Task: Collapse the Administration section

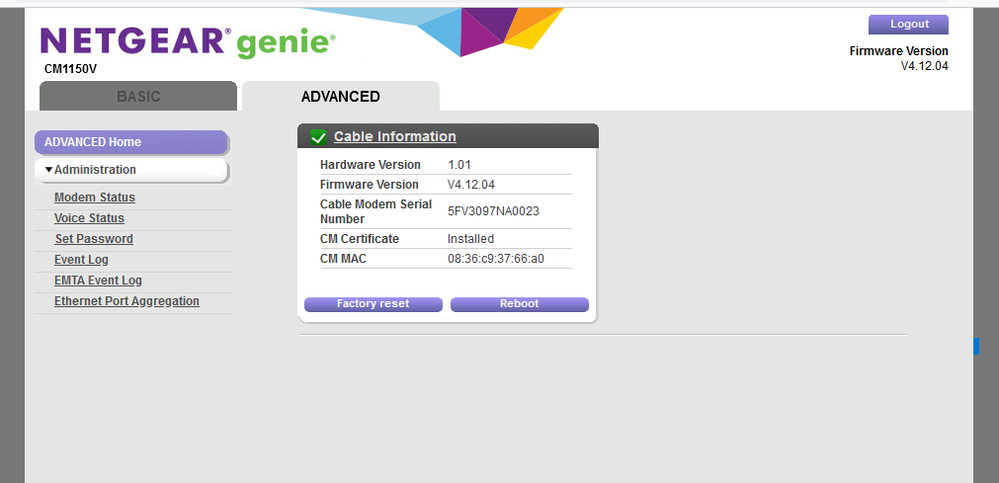Action: [x=131, y=169]
